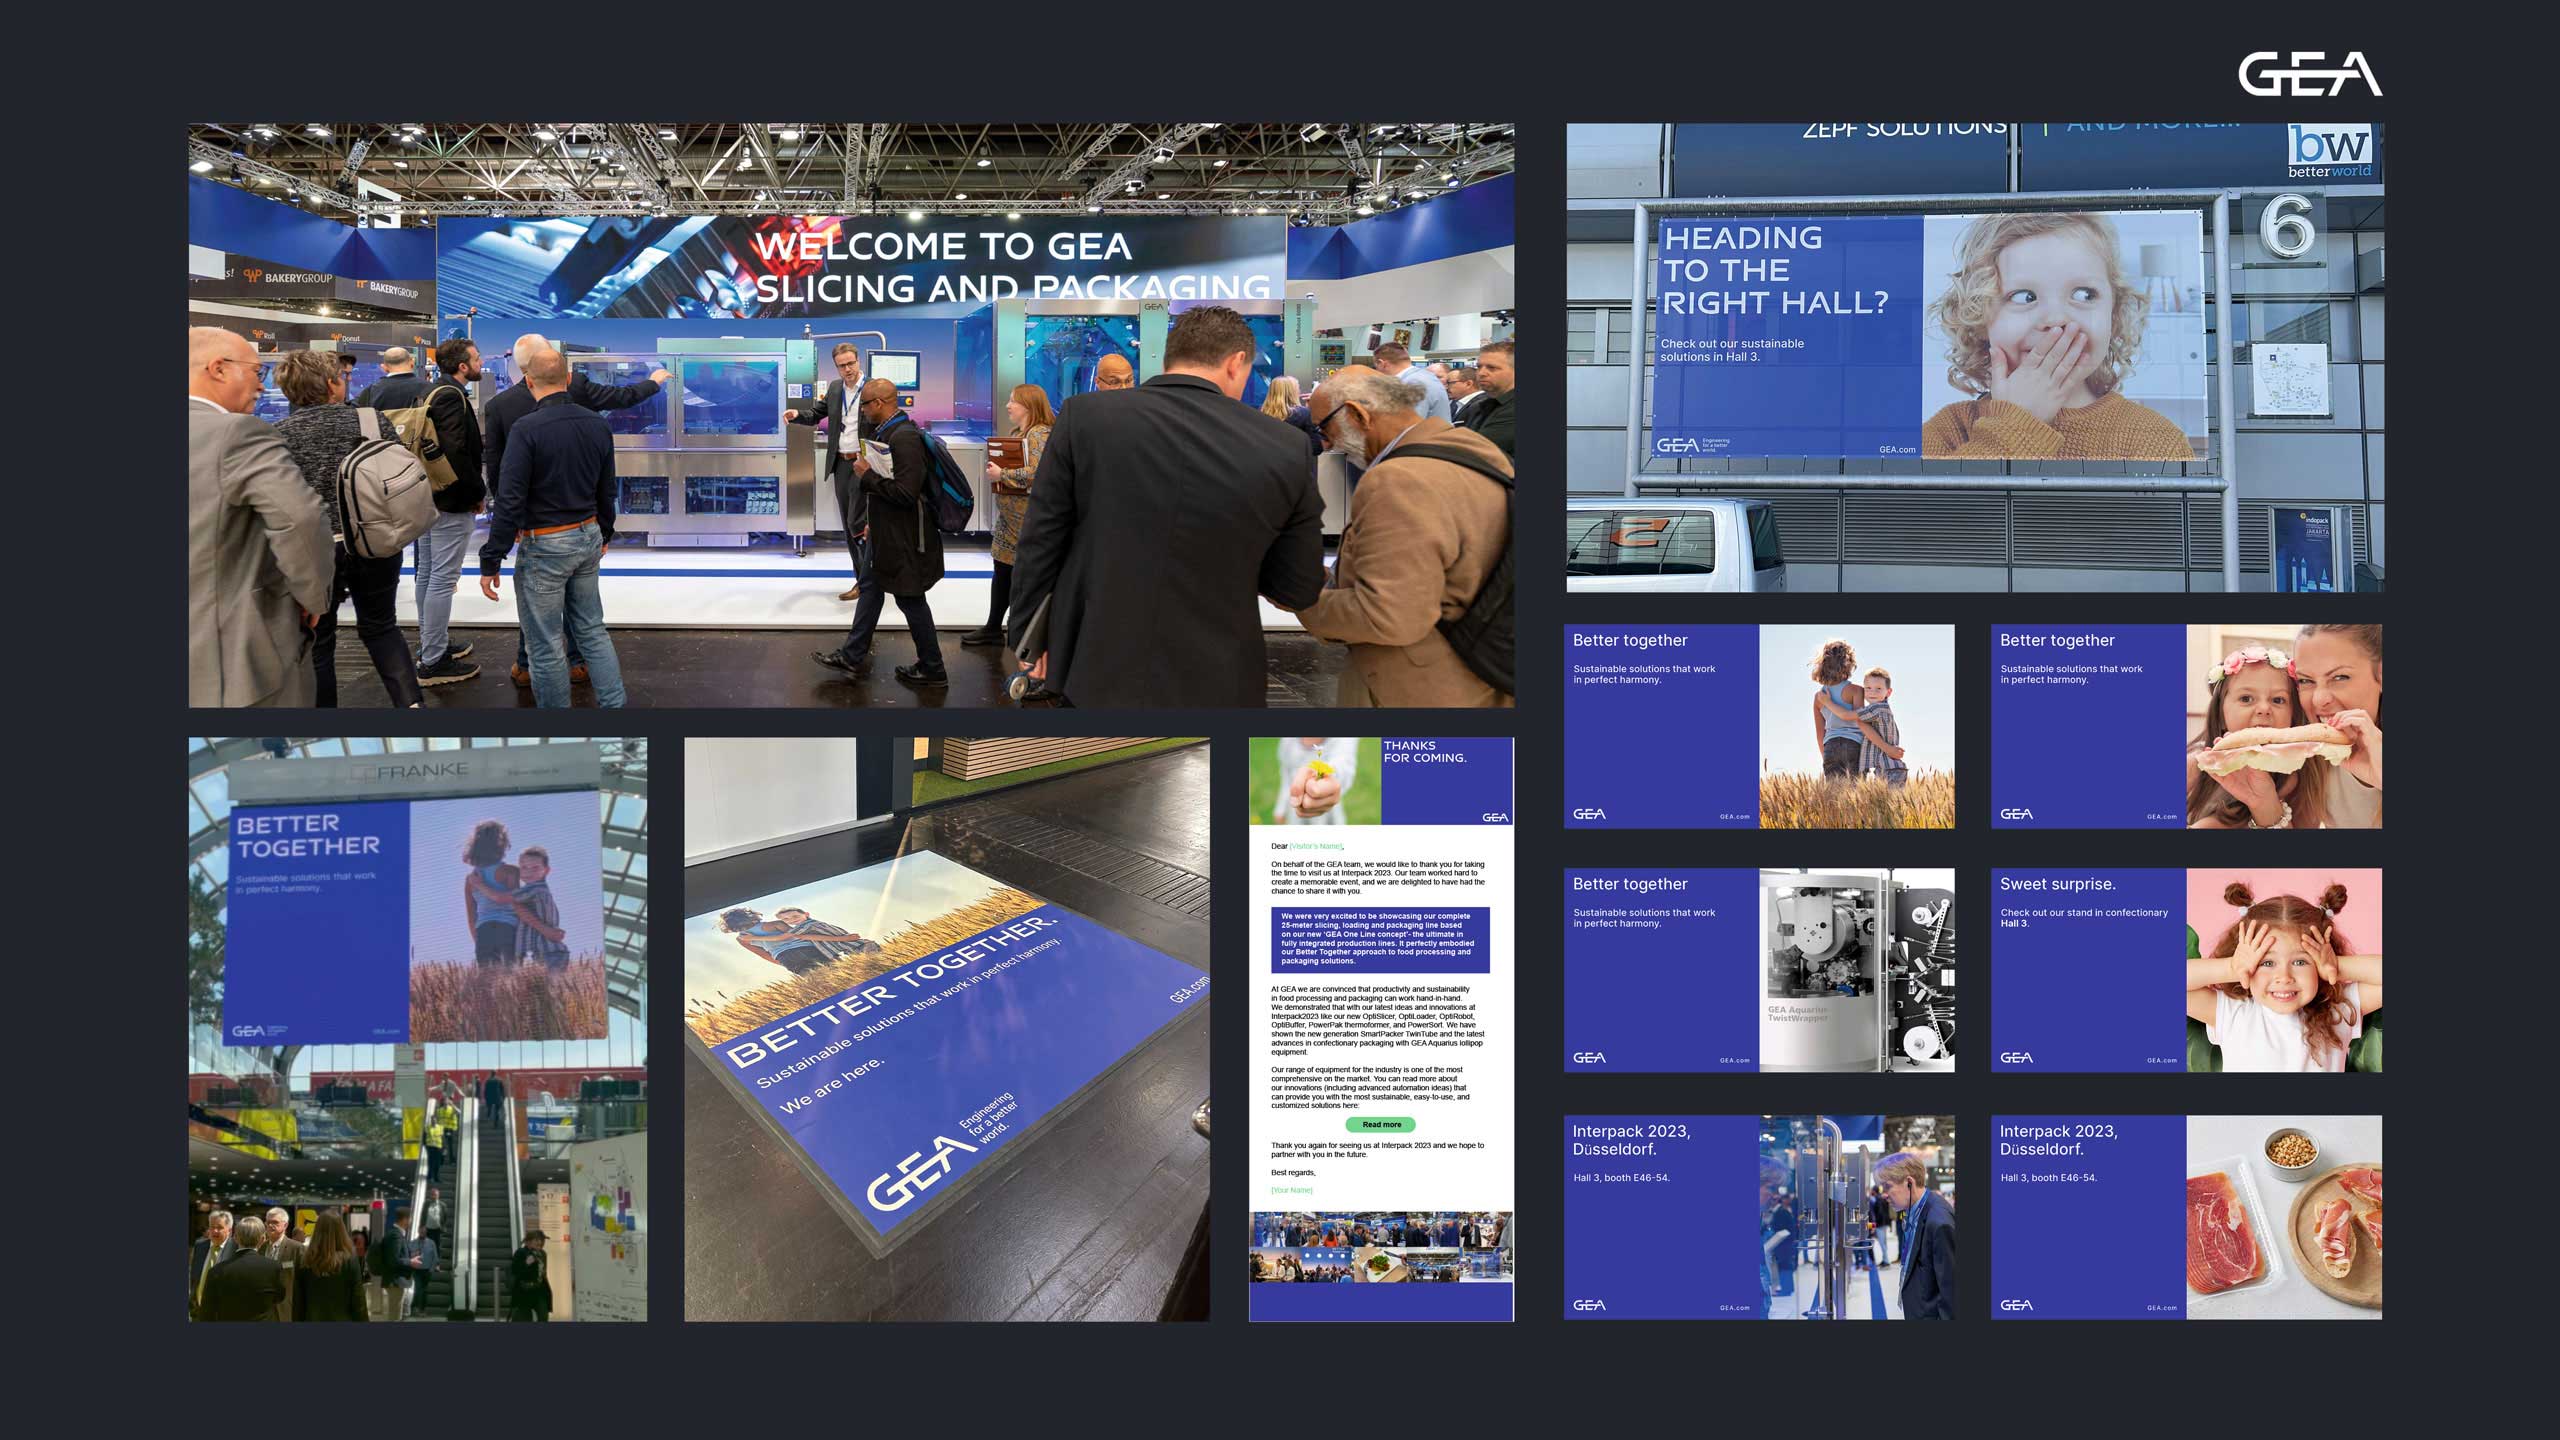Select the Better Together floor graphic photo
The height and width of the screenshot is (1440, 2560).
pos(946,1029)
